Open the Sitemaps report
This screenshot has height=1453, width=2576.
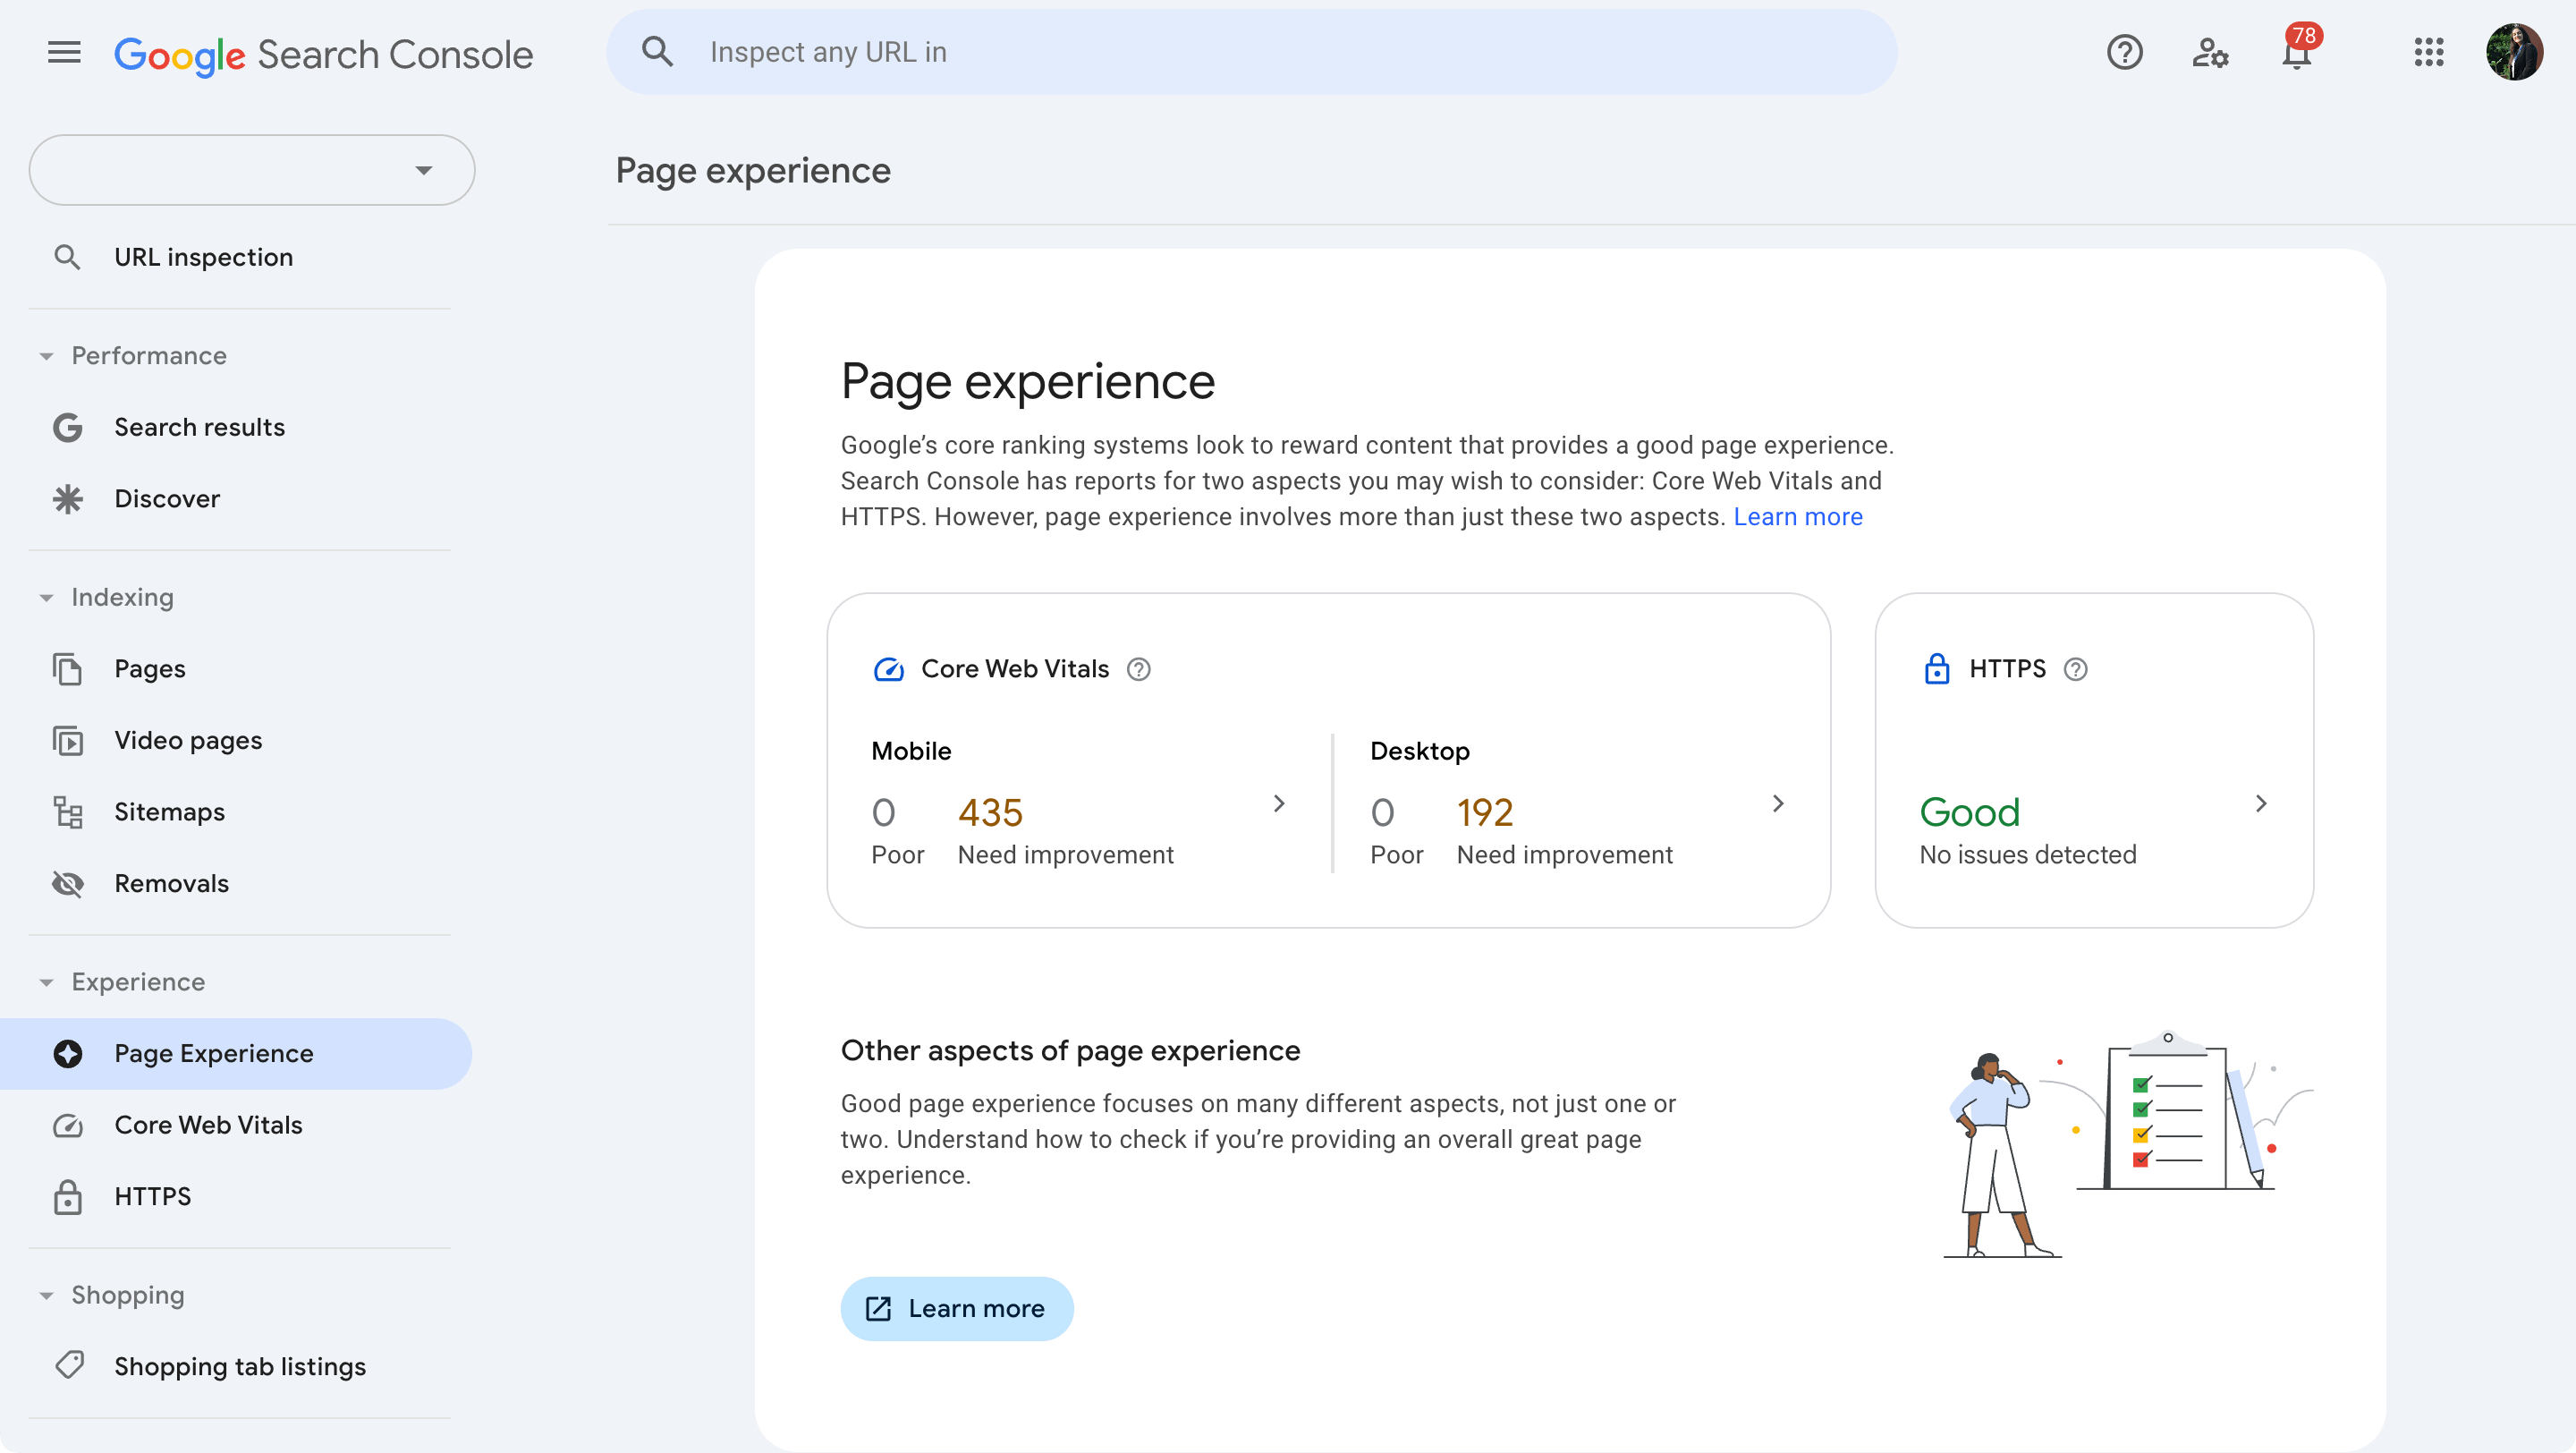click(x=168, y=811)
